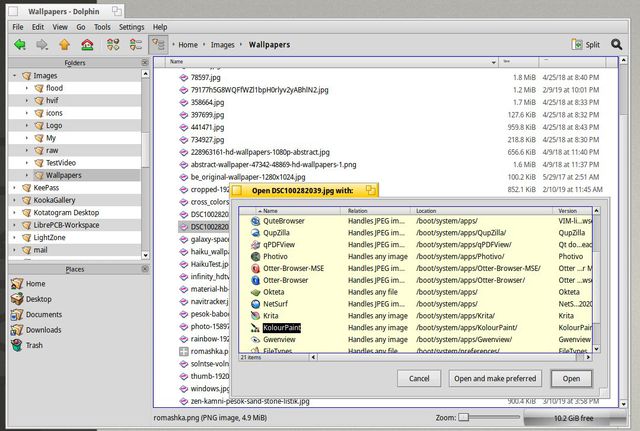Open the Edit menu

click(38, 27)
